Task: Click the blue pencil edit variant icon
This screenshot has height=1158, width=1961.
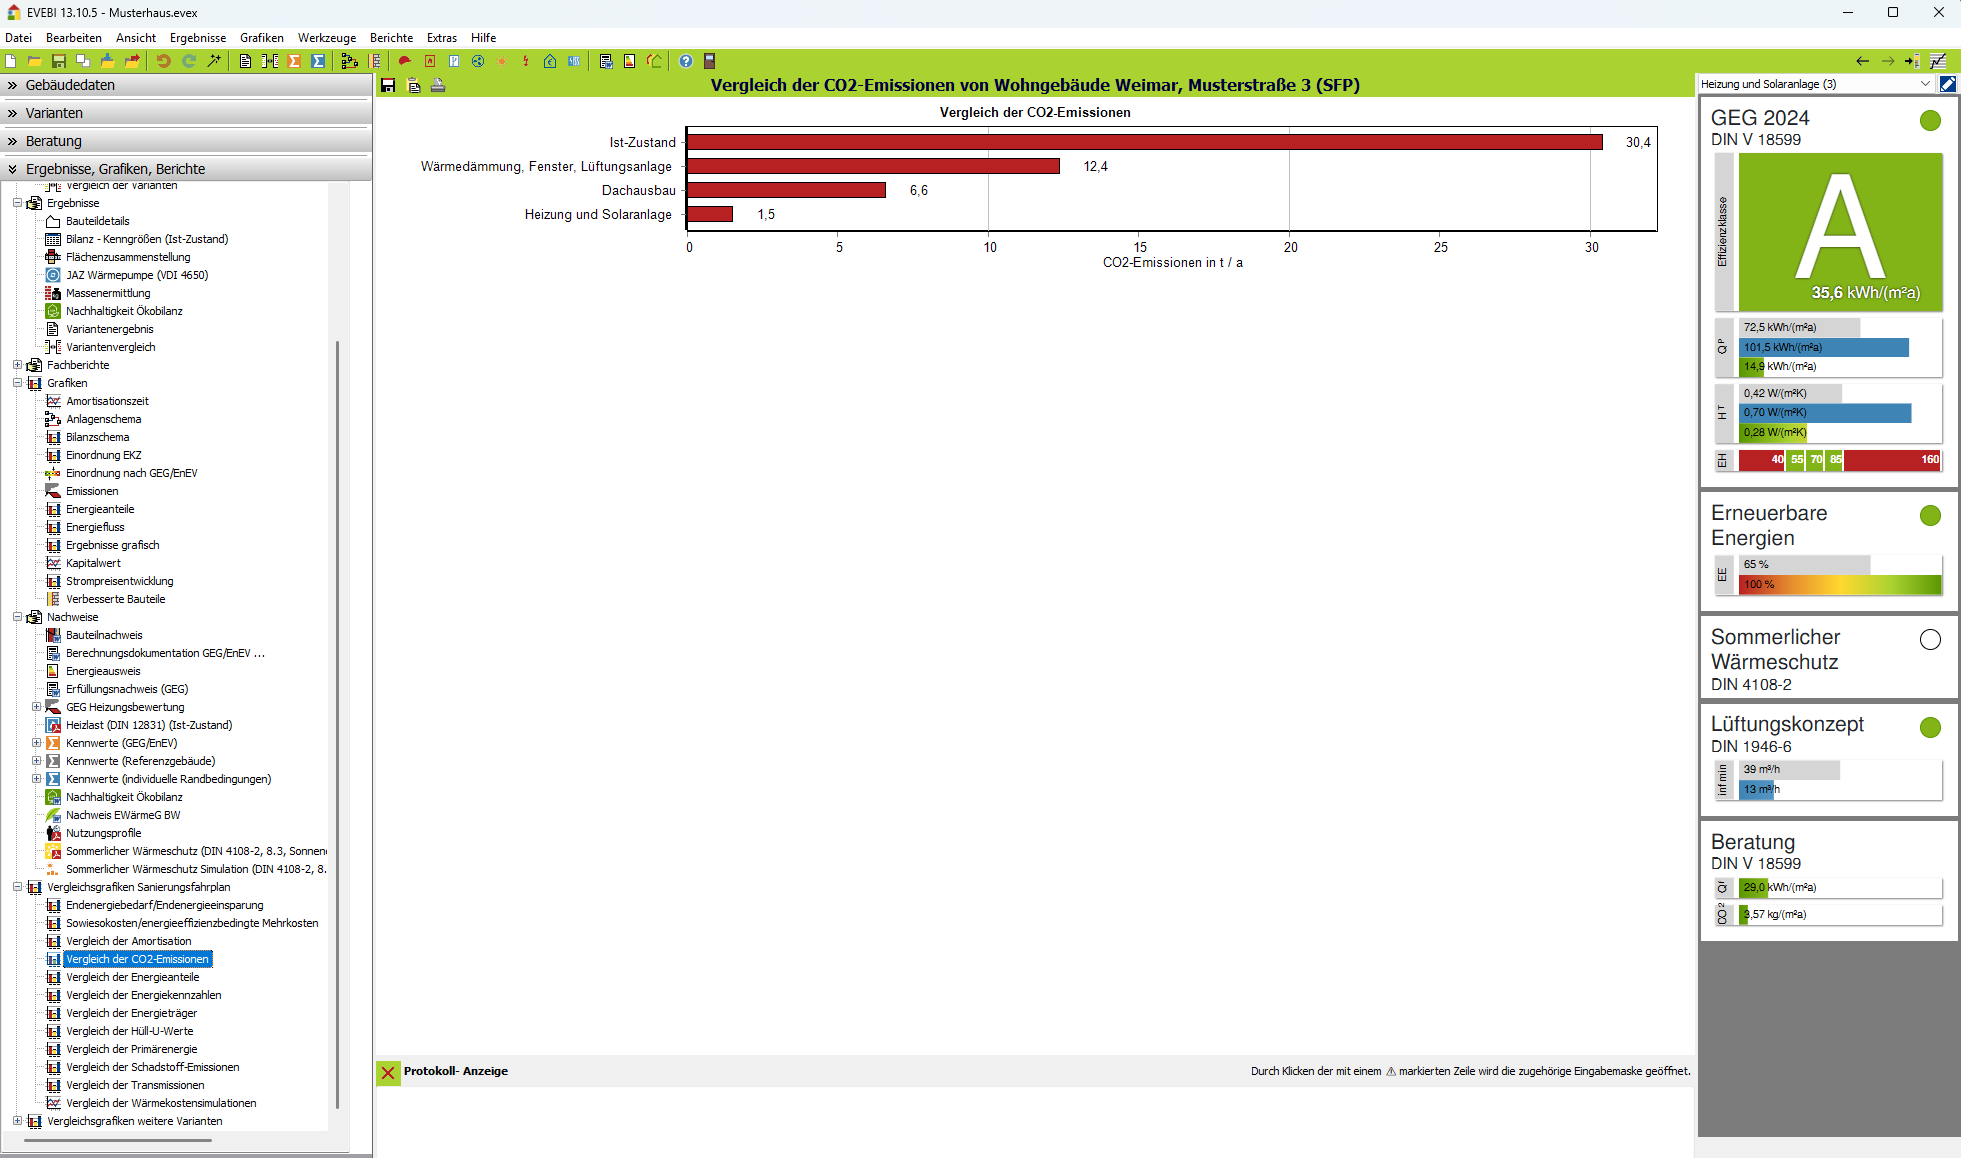Action: tap(1947, 84)
